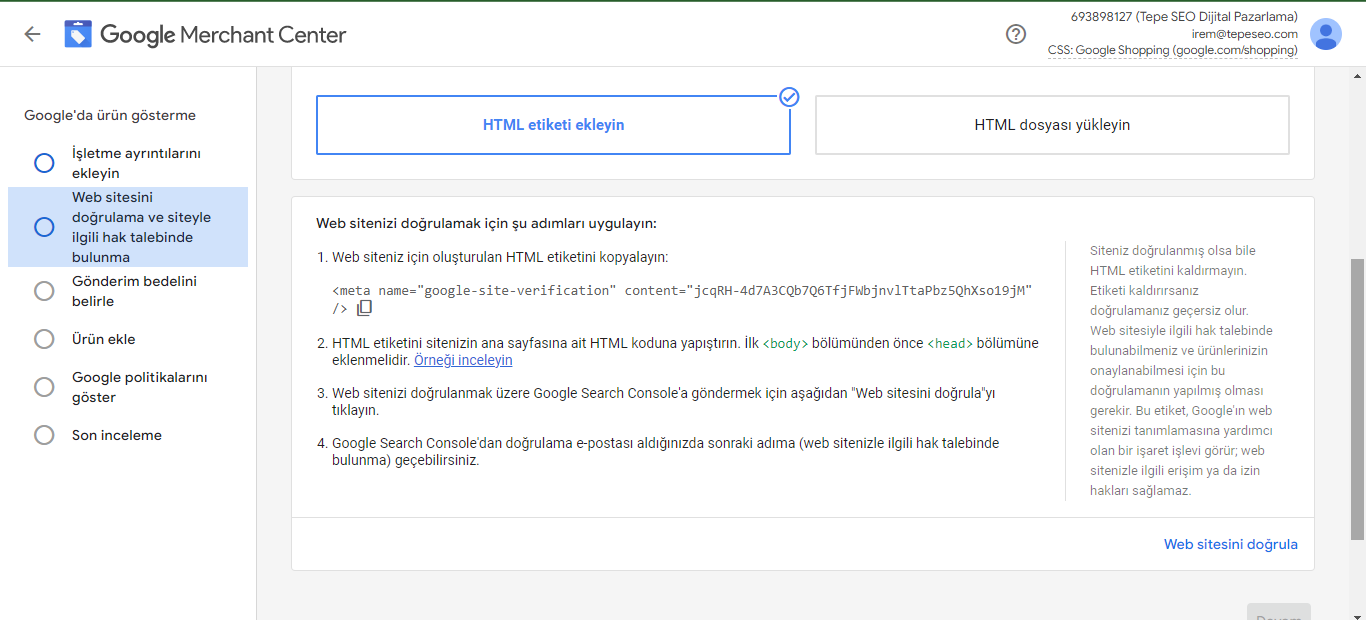Select the Son inceleme step circle
The image size is (1366, 620).
(x=44, y=435)
